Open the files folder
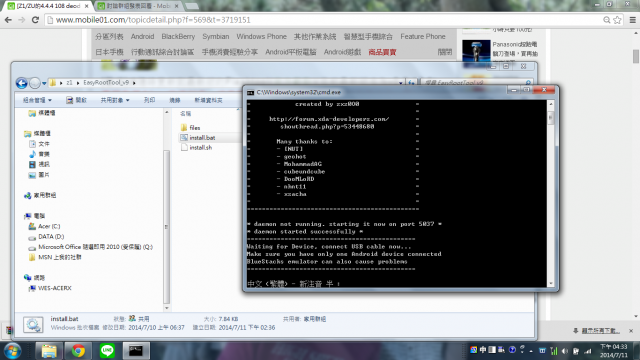This screenshot has width=640, height=360. (195, 128)
